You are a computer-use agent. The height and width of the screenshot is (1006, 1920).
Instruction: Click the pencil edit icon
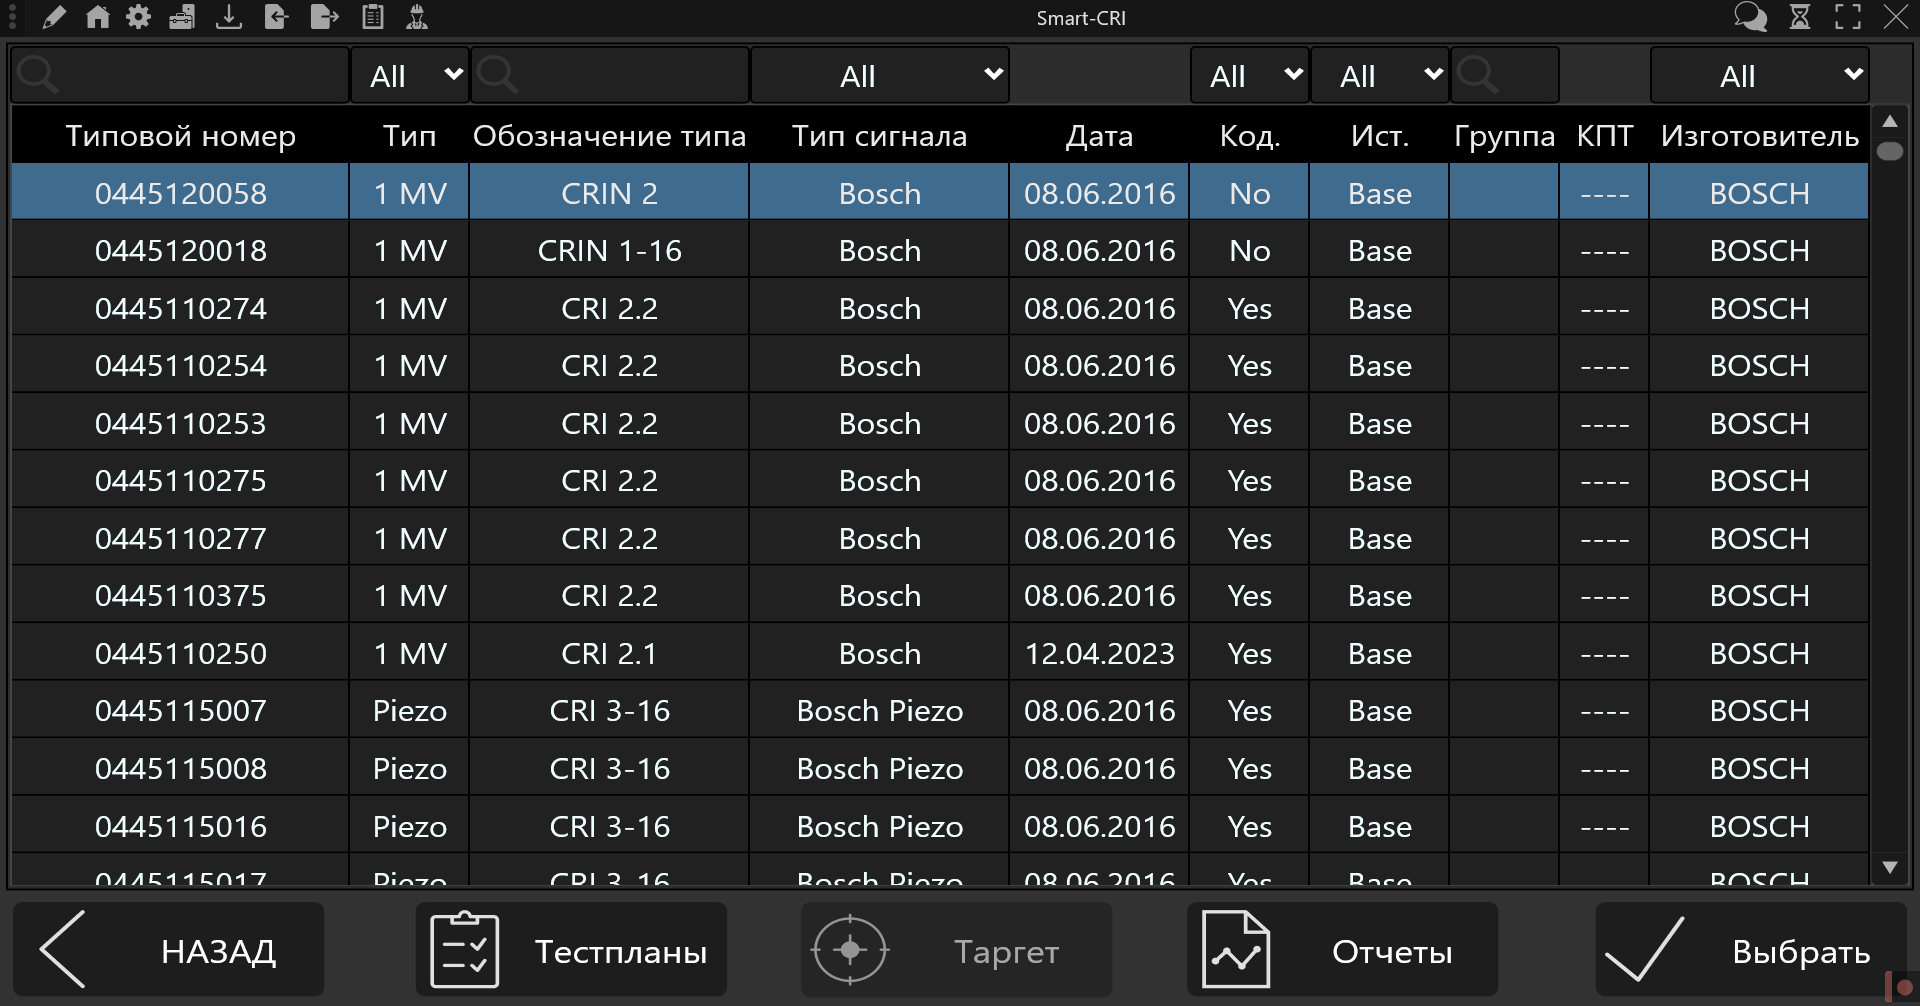(54, 17)
